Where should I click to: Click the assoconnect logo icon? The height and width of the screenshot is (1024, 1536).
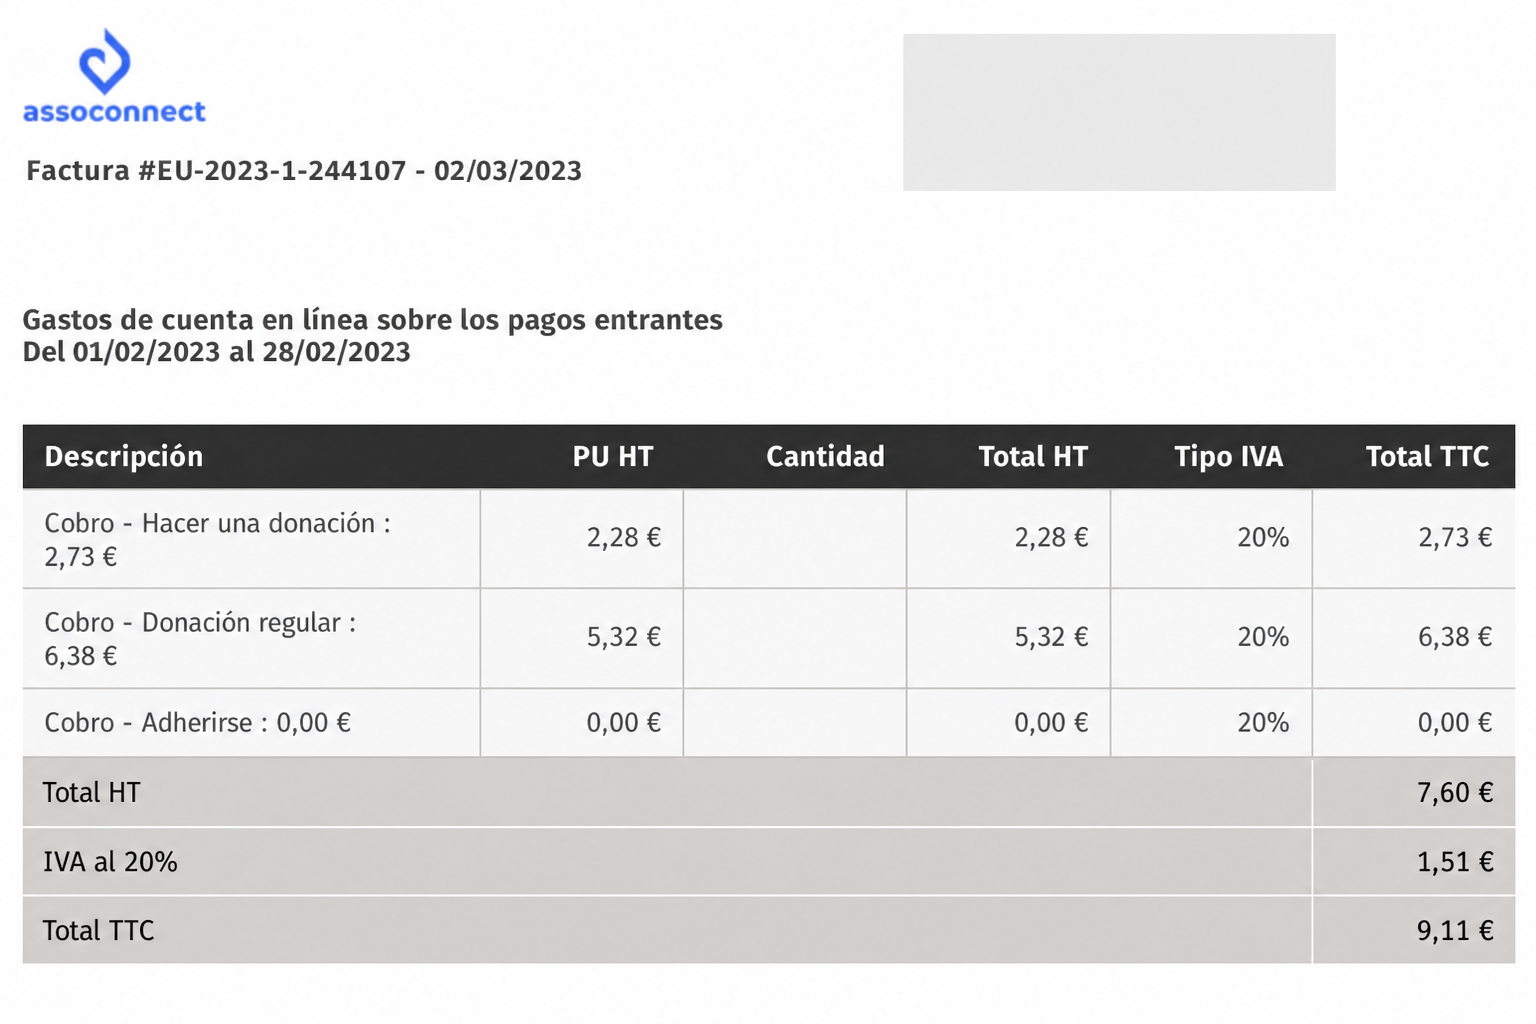[x=105, y=61]
